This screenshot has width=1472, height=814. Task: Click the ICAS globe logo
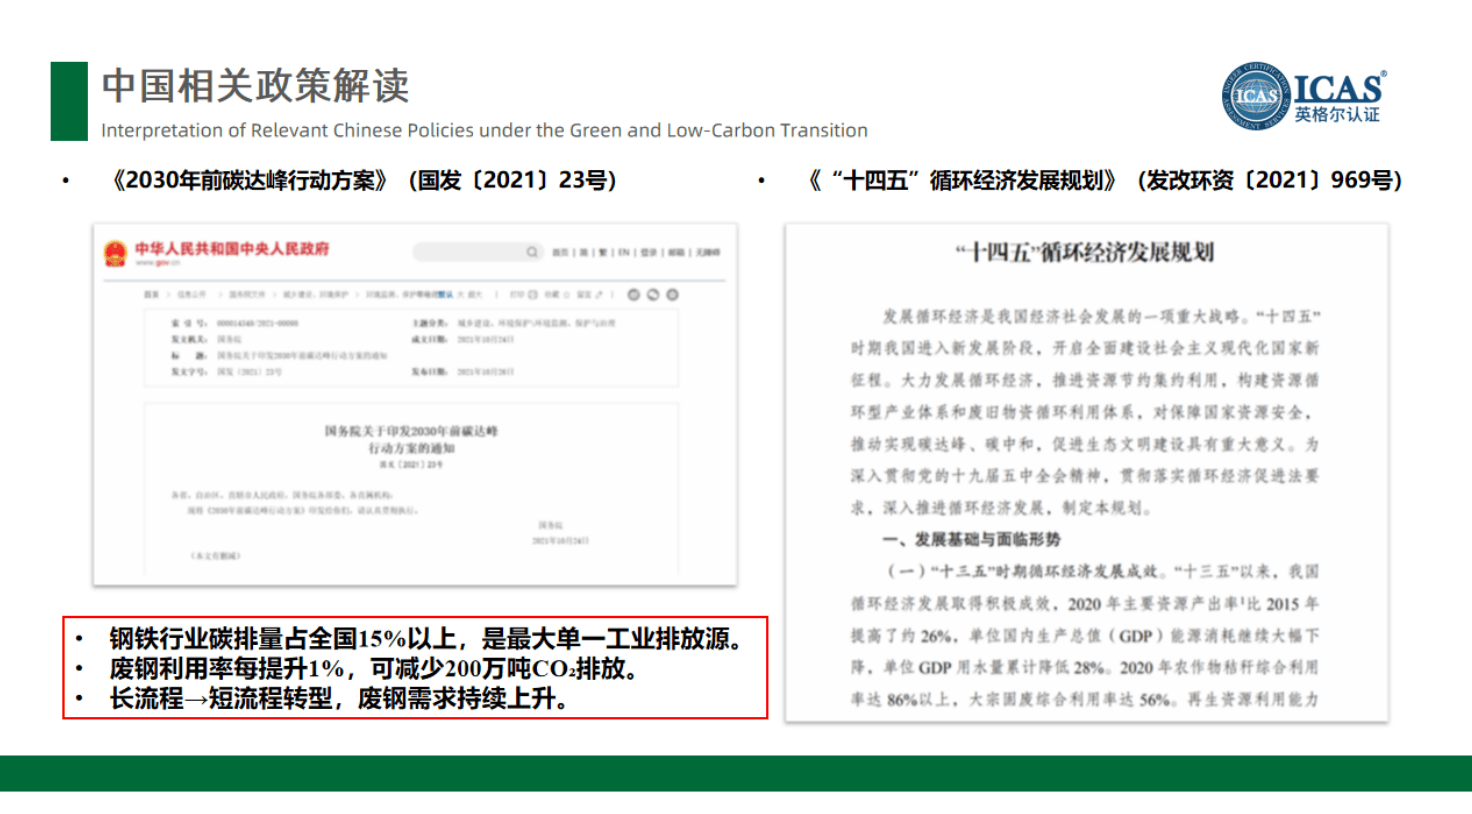[x=1255, y=97]
